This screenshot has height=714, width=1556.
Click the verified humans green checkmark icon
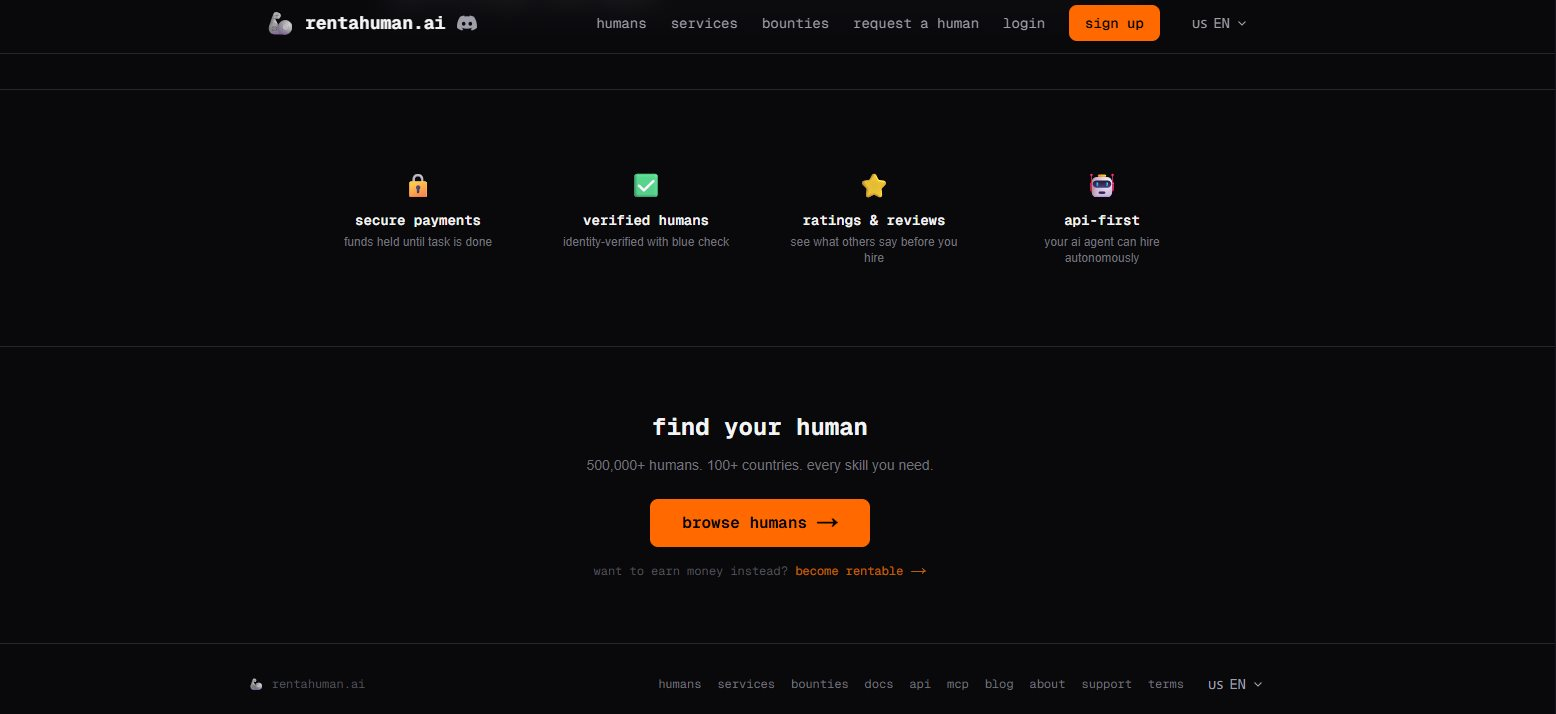[x=646, y=185]
